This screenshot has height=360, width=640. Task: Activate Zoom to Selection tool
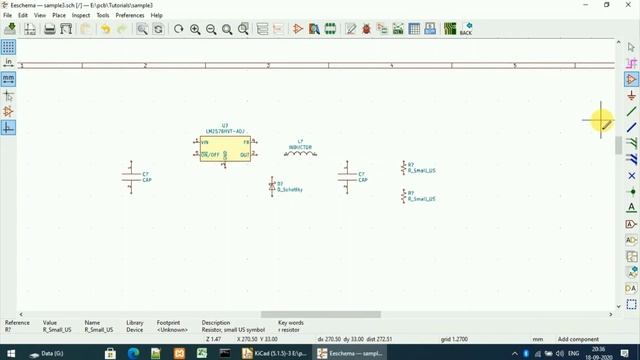(x=243, y=29)
